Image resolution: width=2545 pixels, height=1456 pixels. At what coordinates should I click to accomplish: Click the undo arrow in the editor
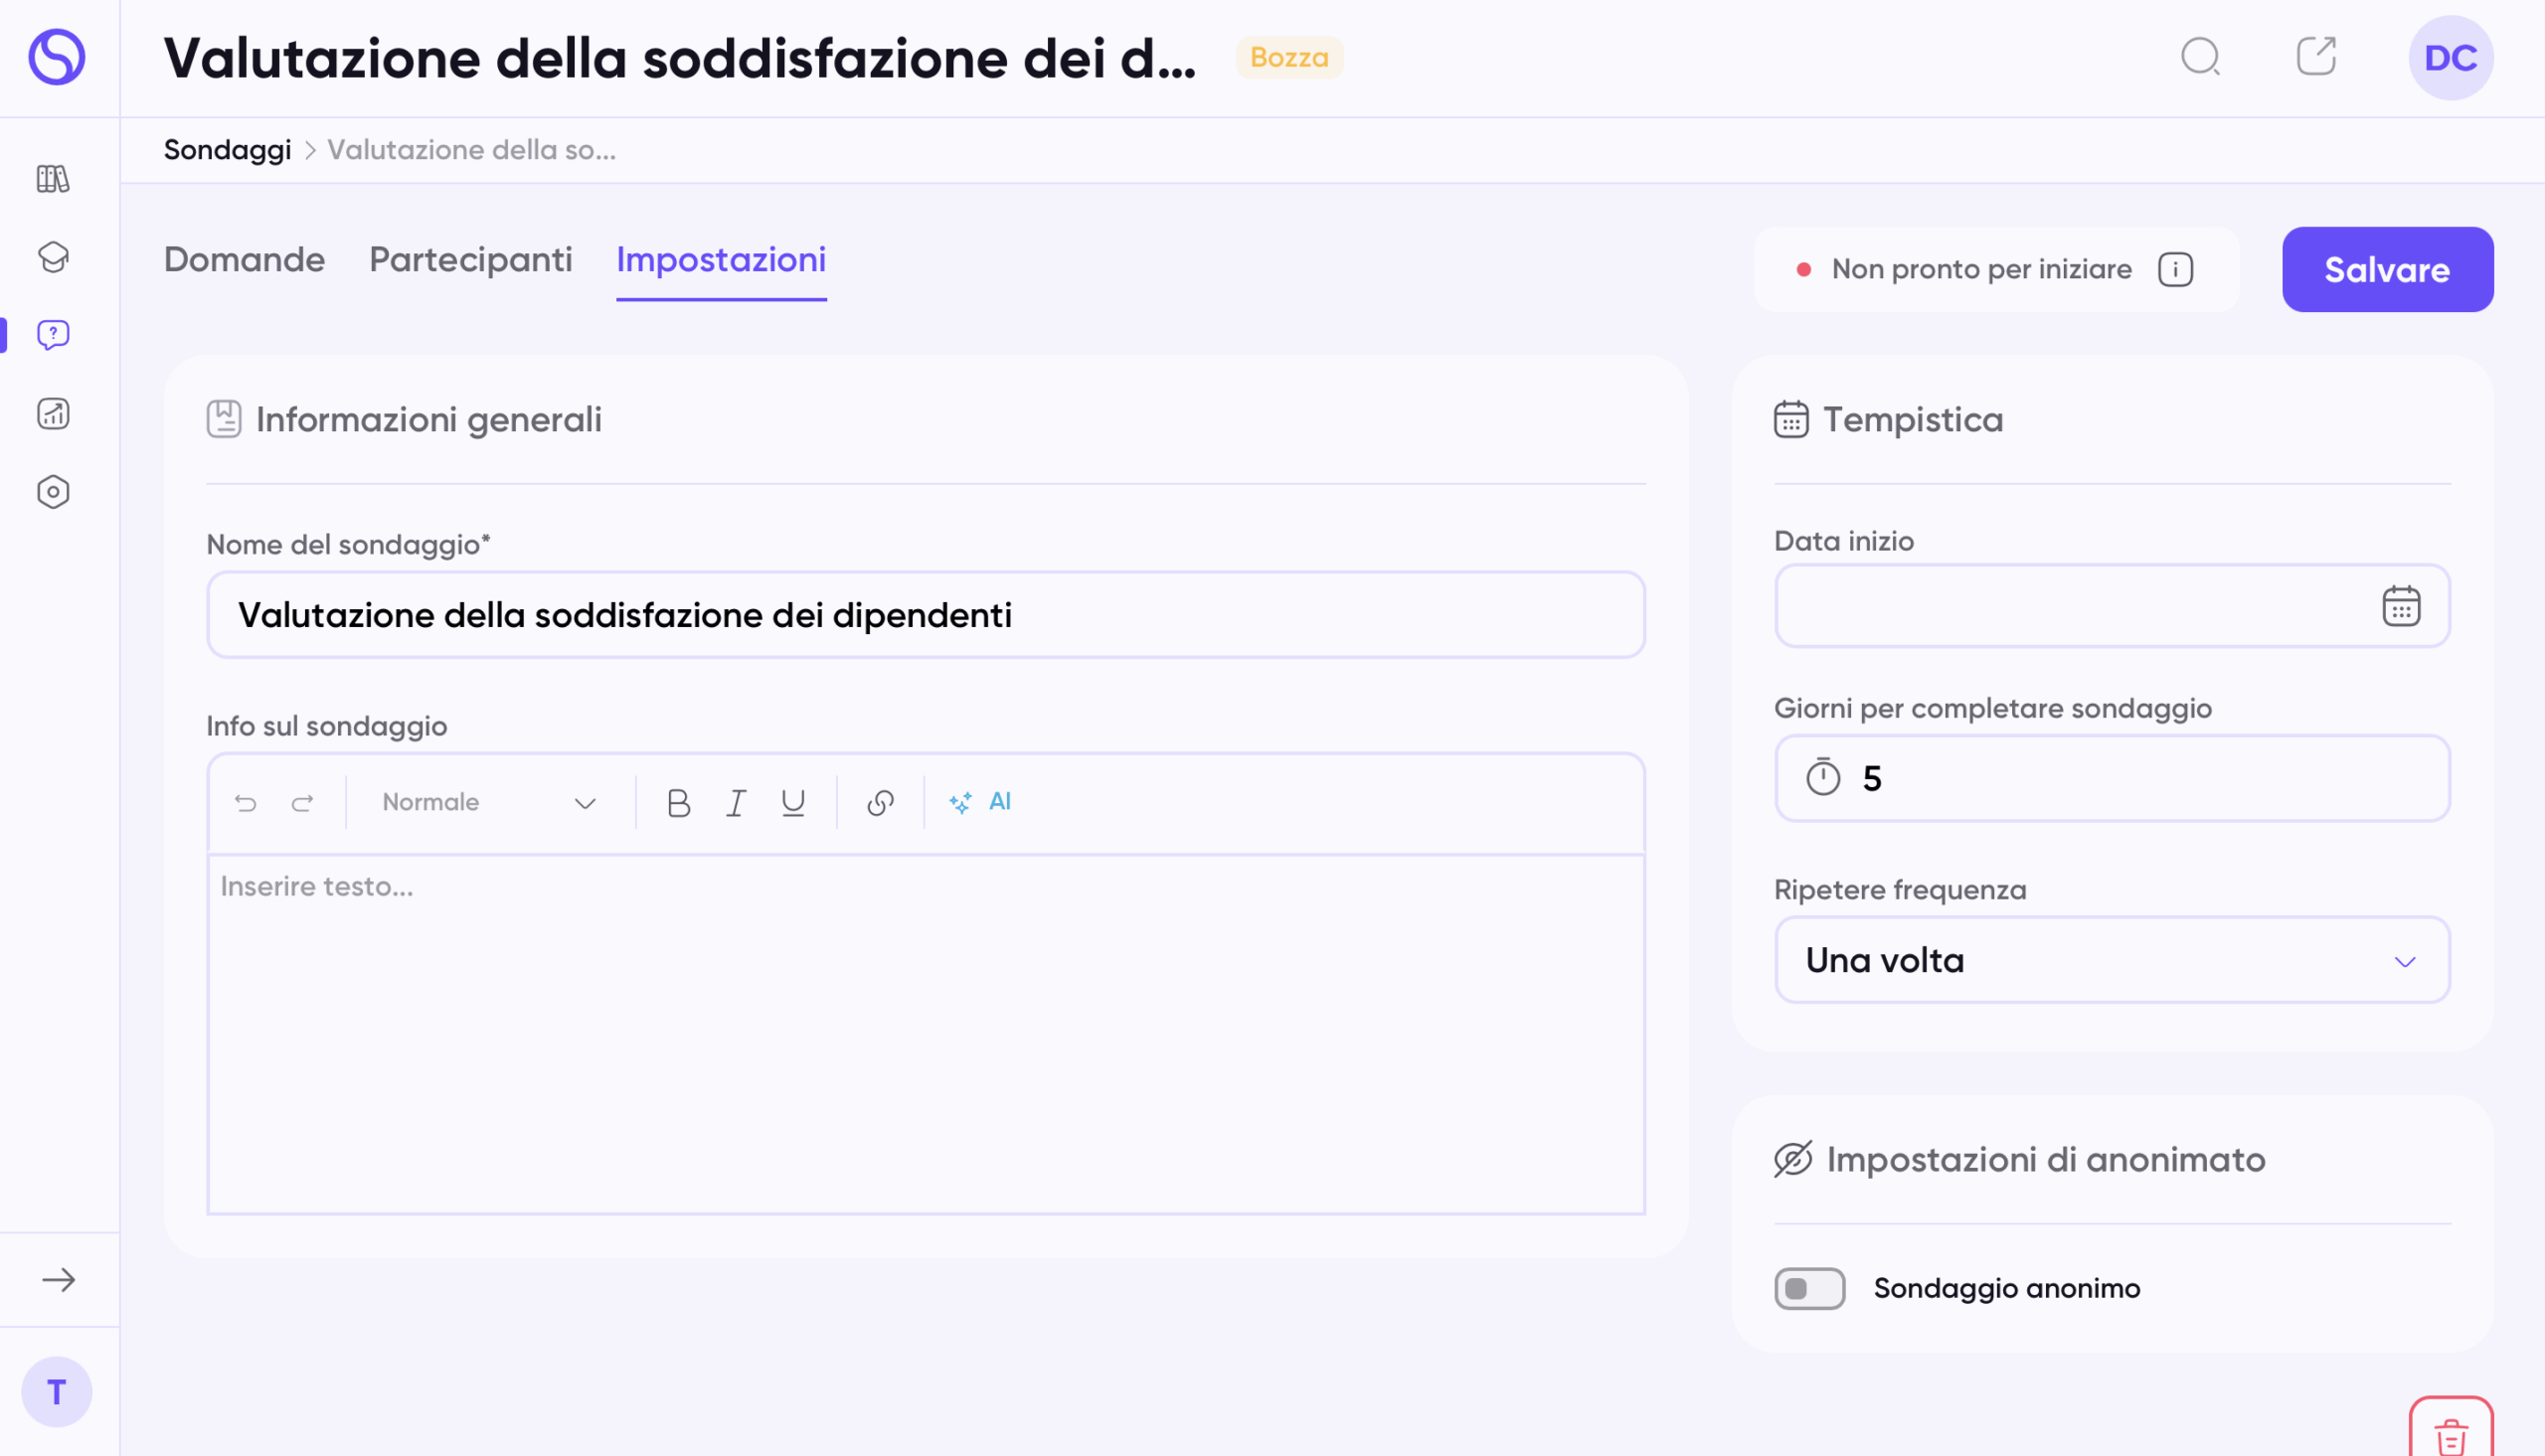pyautogui.click(x=246, y=802)
